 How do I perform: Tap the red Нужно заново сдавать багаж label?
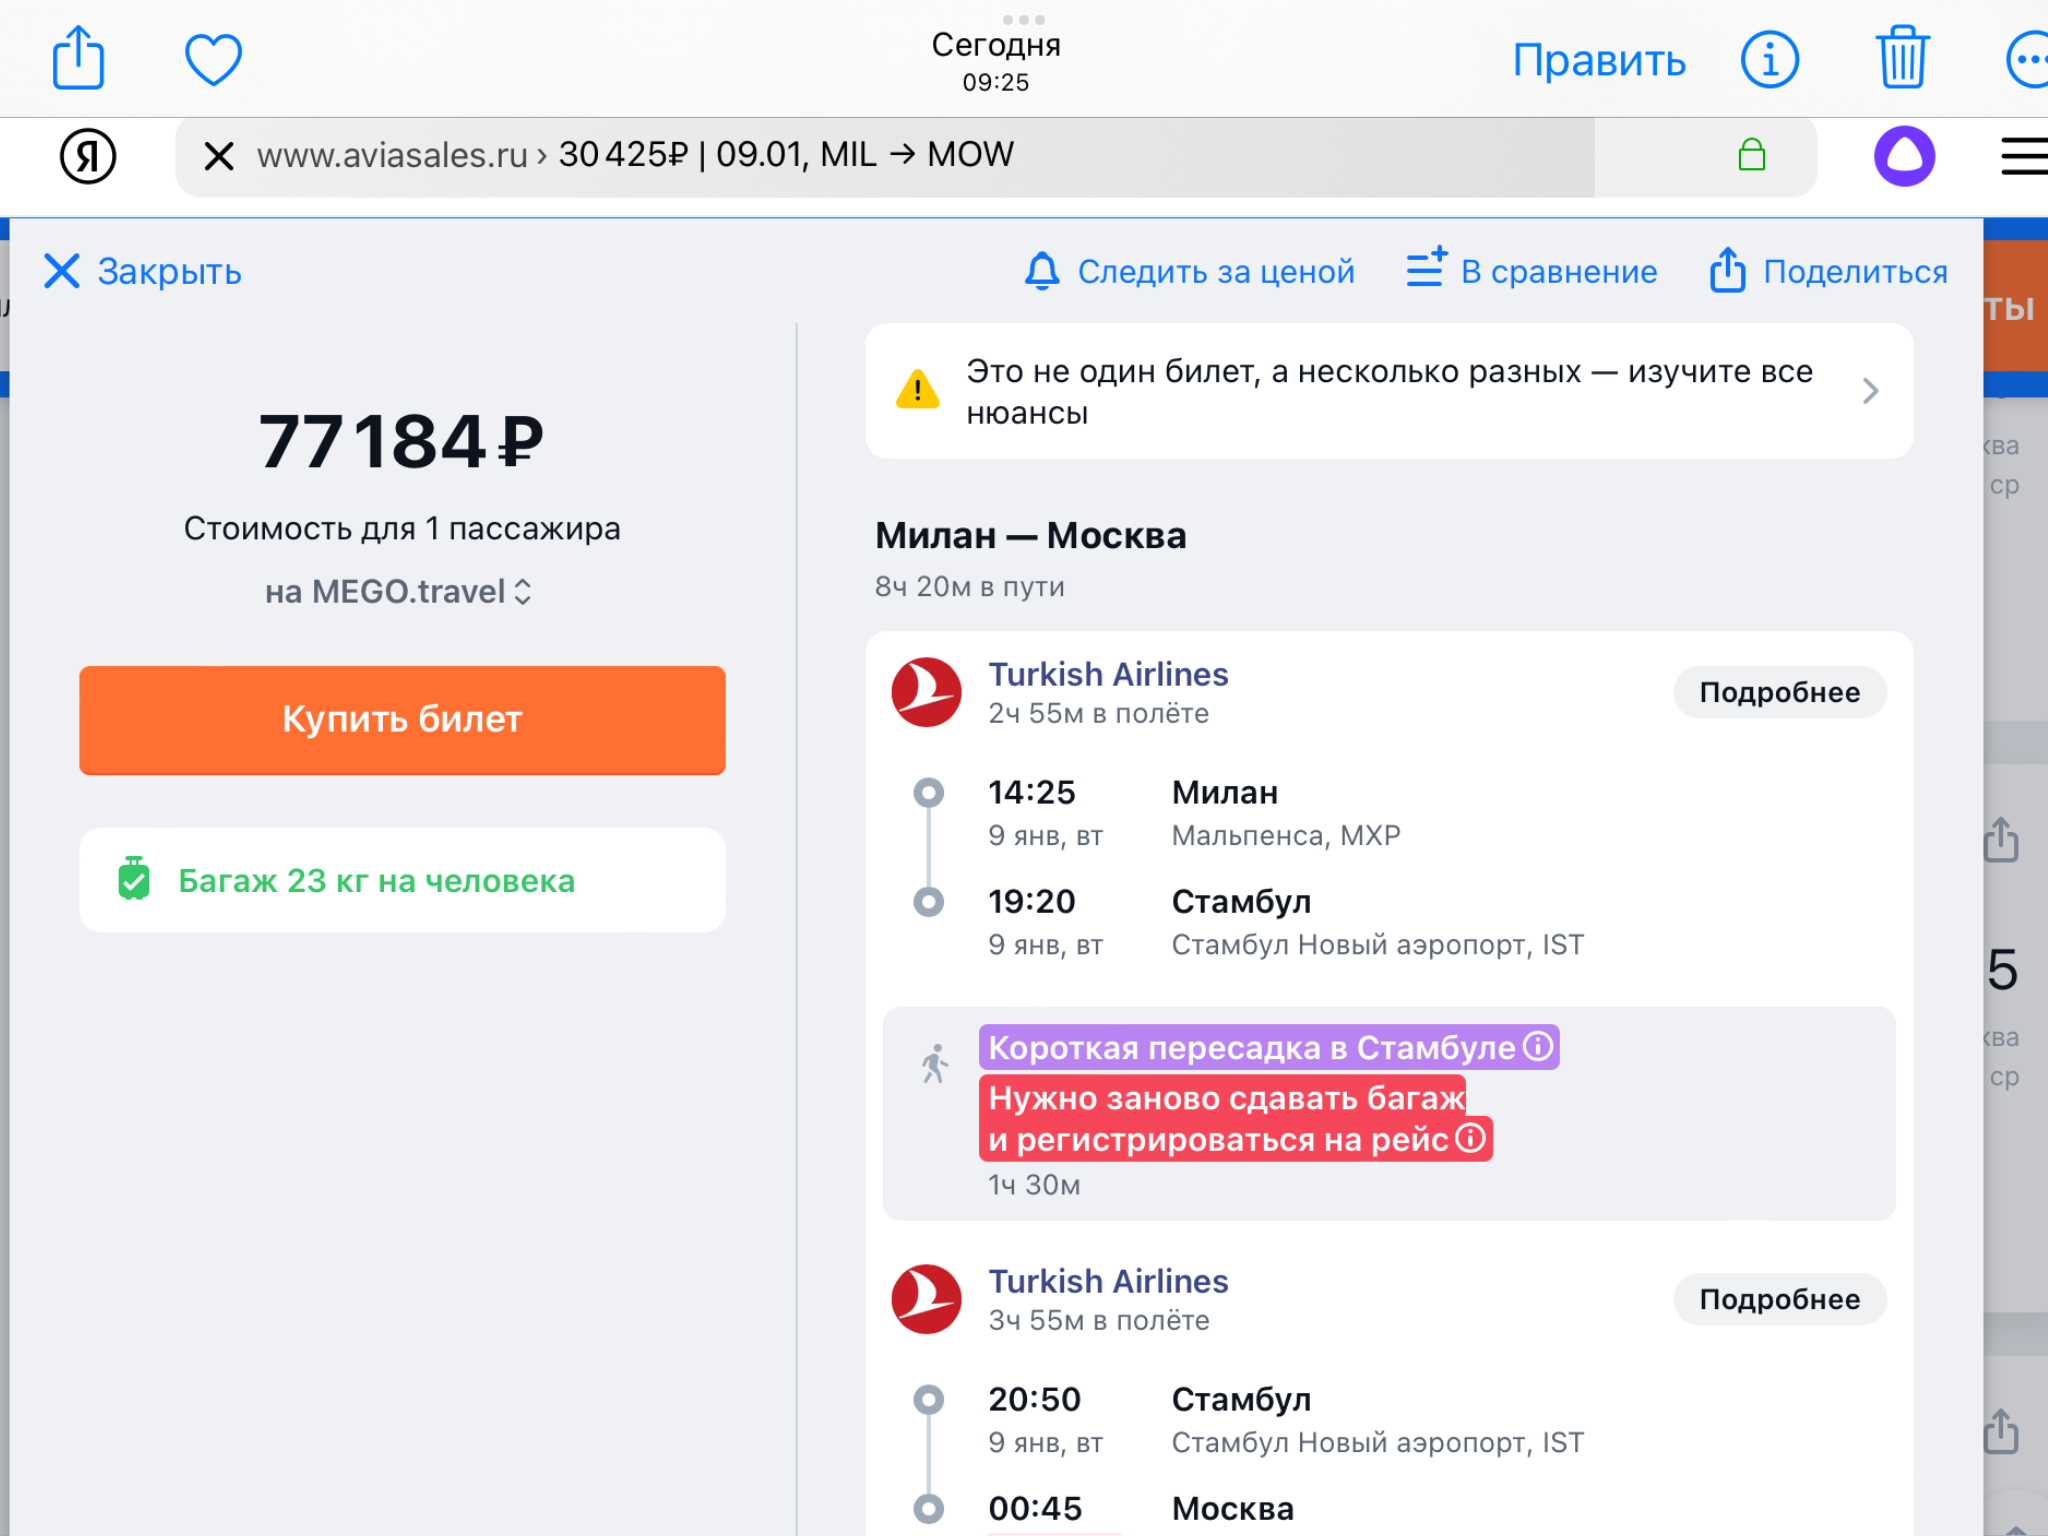tap(1235, 1118)
